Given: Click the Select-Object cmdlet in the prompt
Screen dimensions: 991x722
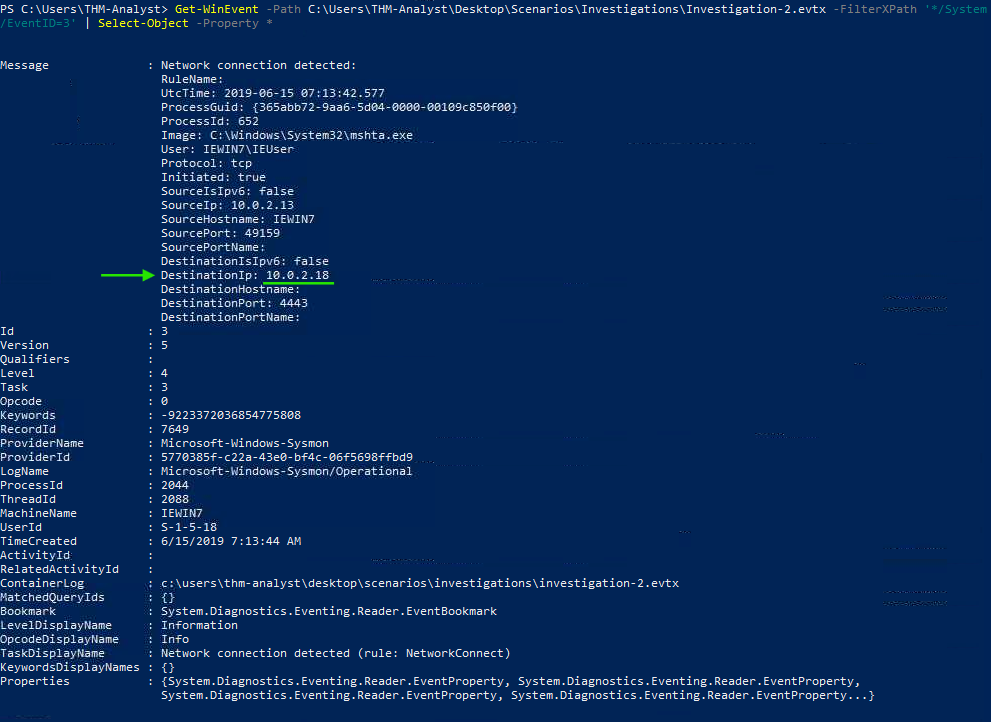Looking at the screenshot, I should pyautogui.click(x=143, y=23).
